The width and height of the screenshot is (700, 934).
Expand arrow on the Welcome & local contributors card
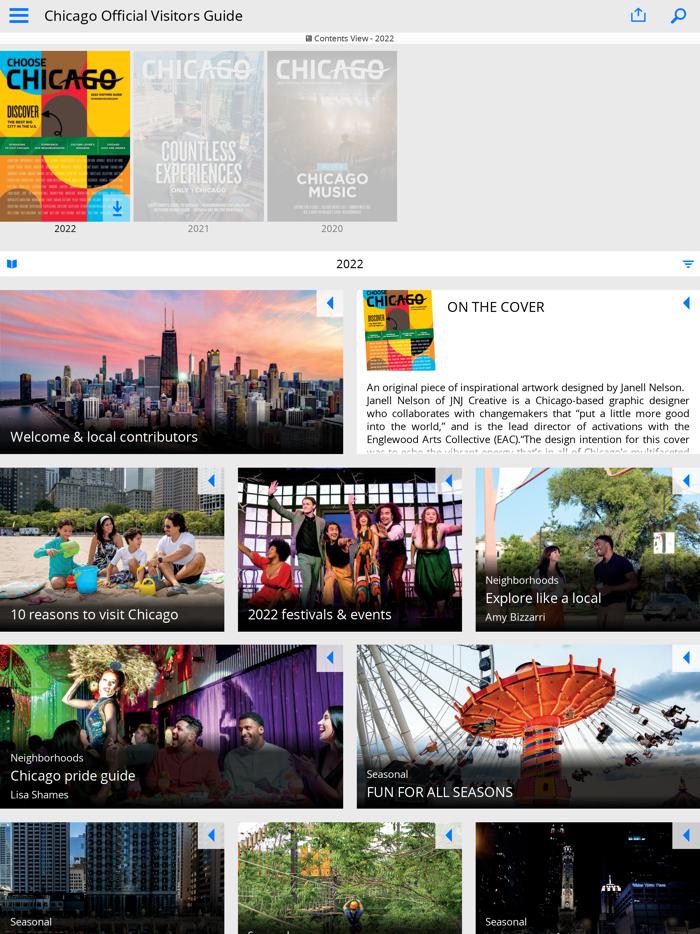pyautogui.click(x=330, y=303)
